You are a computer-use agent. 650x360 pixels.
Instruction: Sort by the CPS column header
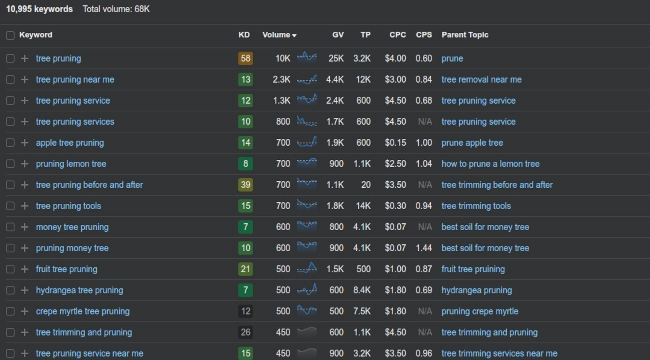pyautogui.click(x=424, y=35)
